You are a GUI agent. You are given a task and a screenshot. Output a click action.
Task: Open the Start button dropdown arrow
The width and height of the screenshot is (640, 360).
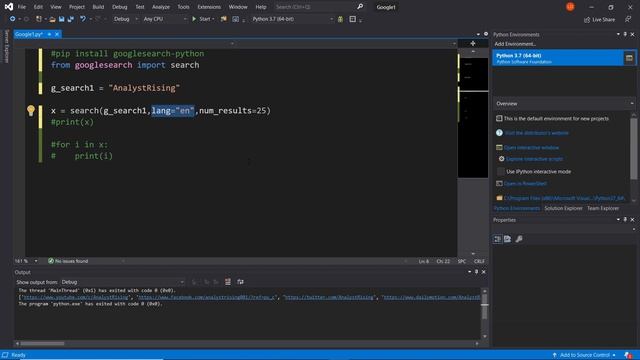click(213, 19)
